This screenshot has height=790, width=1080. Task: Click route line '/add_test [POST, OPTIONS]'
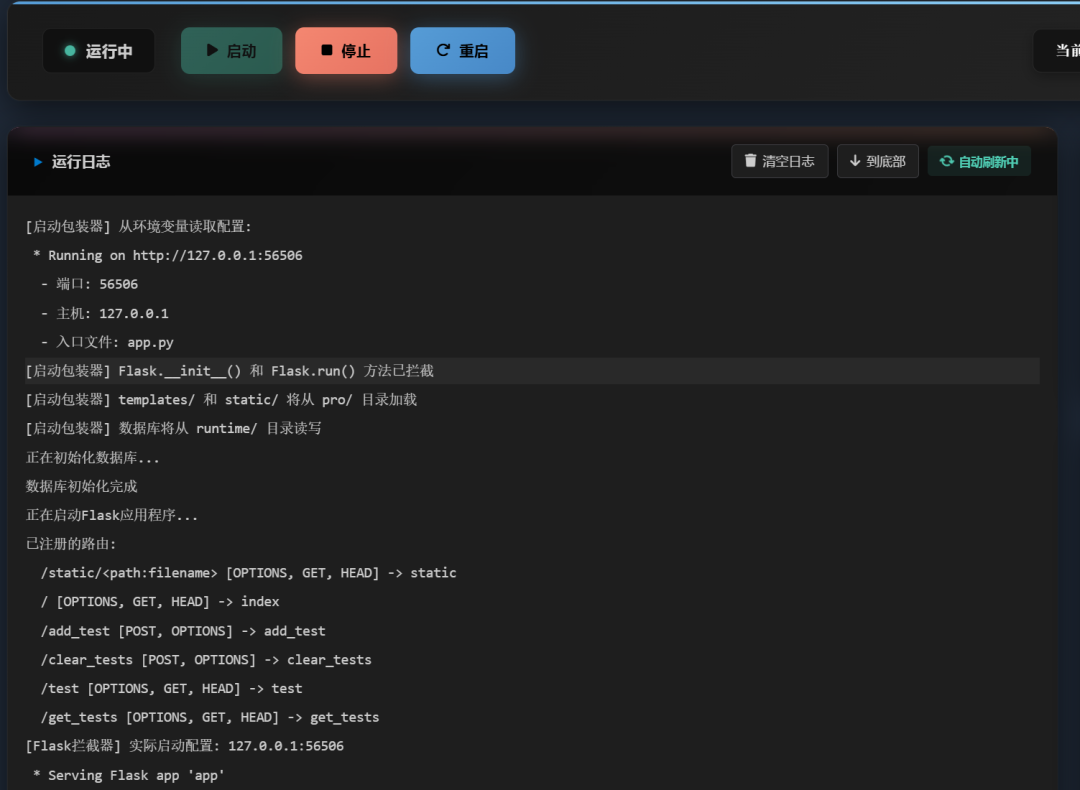183,631
